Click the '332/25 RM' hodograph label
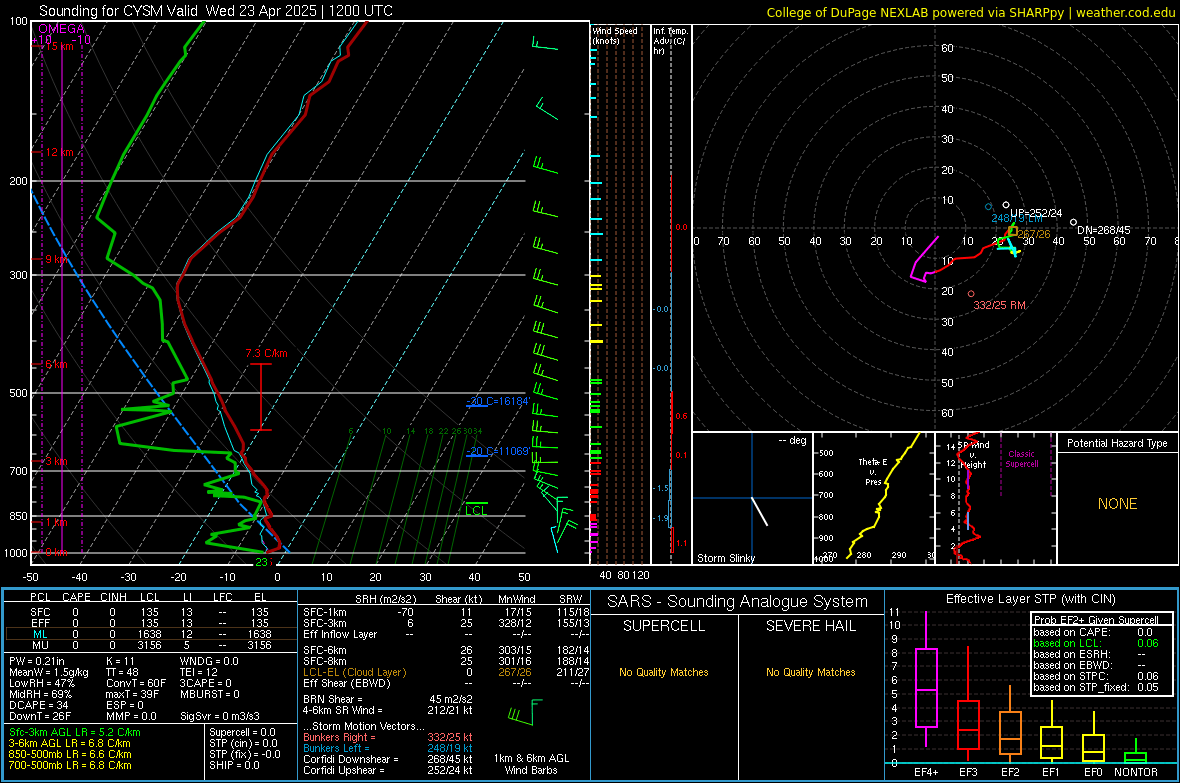Image resolution: width=1180 pixels, height=783 pixels. 999,305
